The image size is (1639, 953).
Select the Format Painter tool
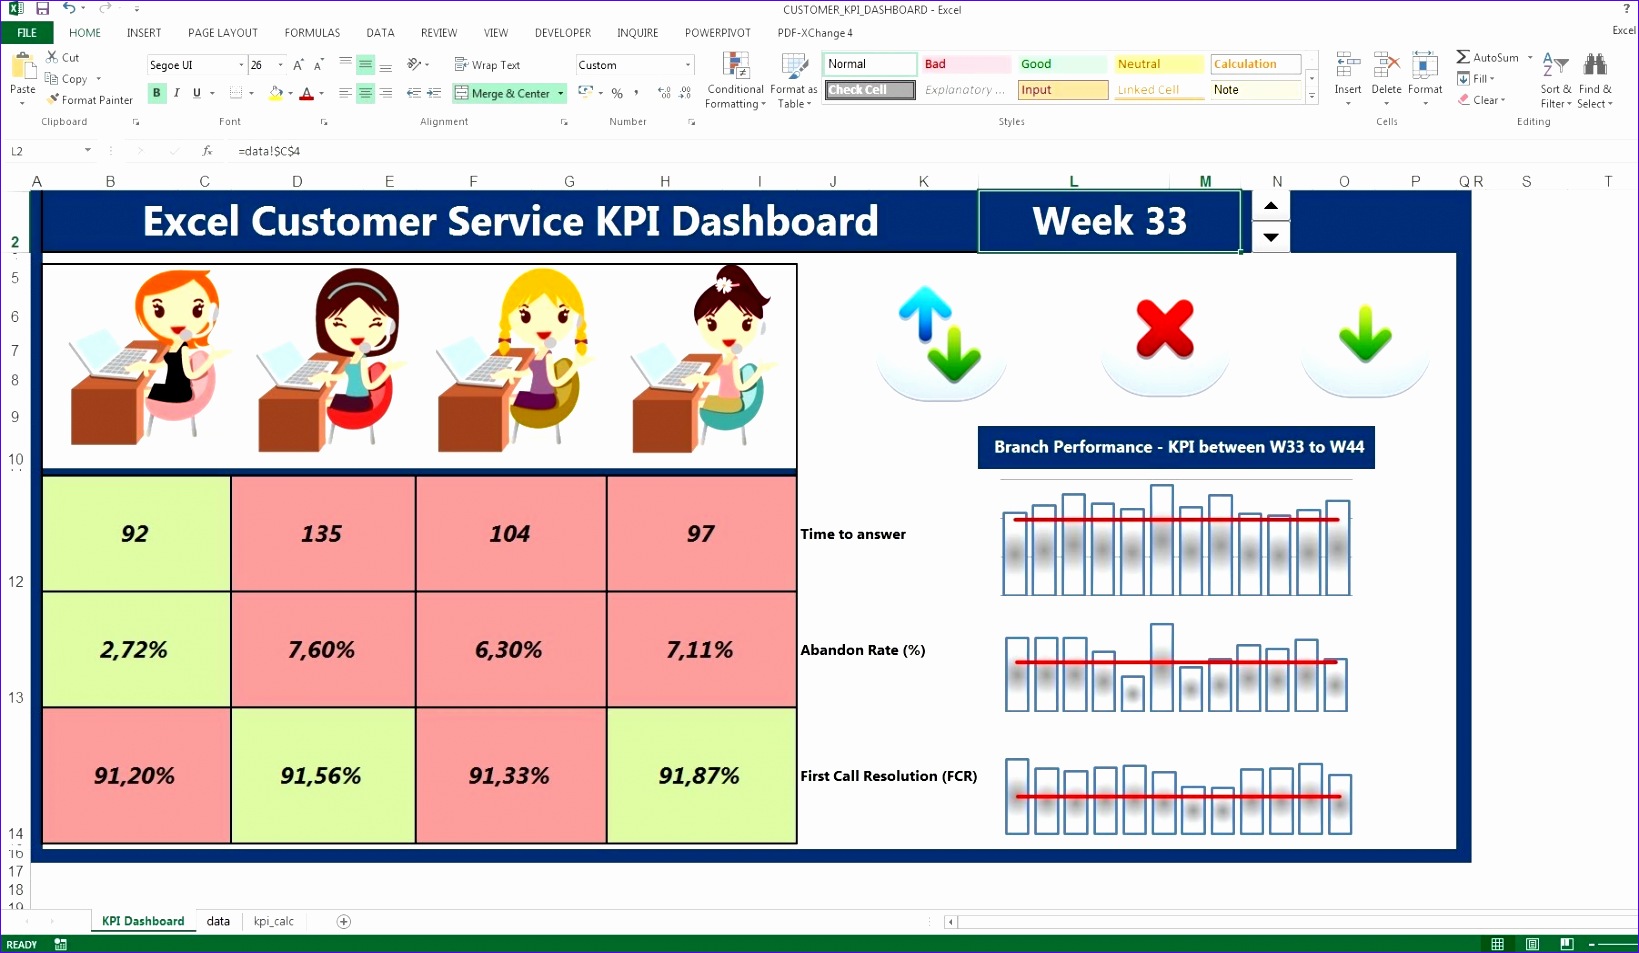tap(90, 99)
